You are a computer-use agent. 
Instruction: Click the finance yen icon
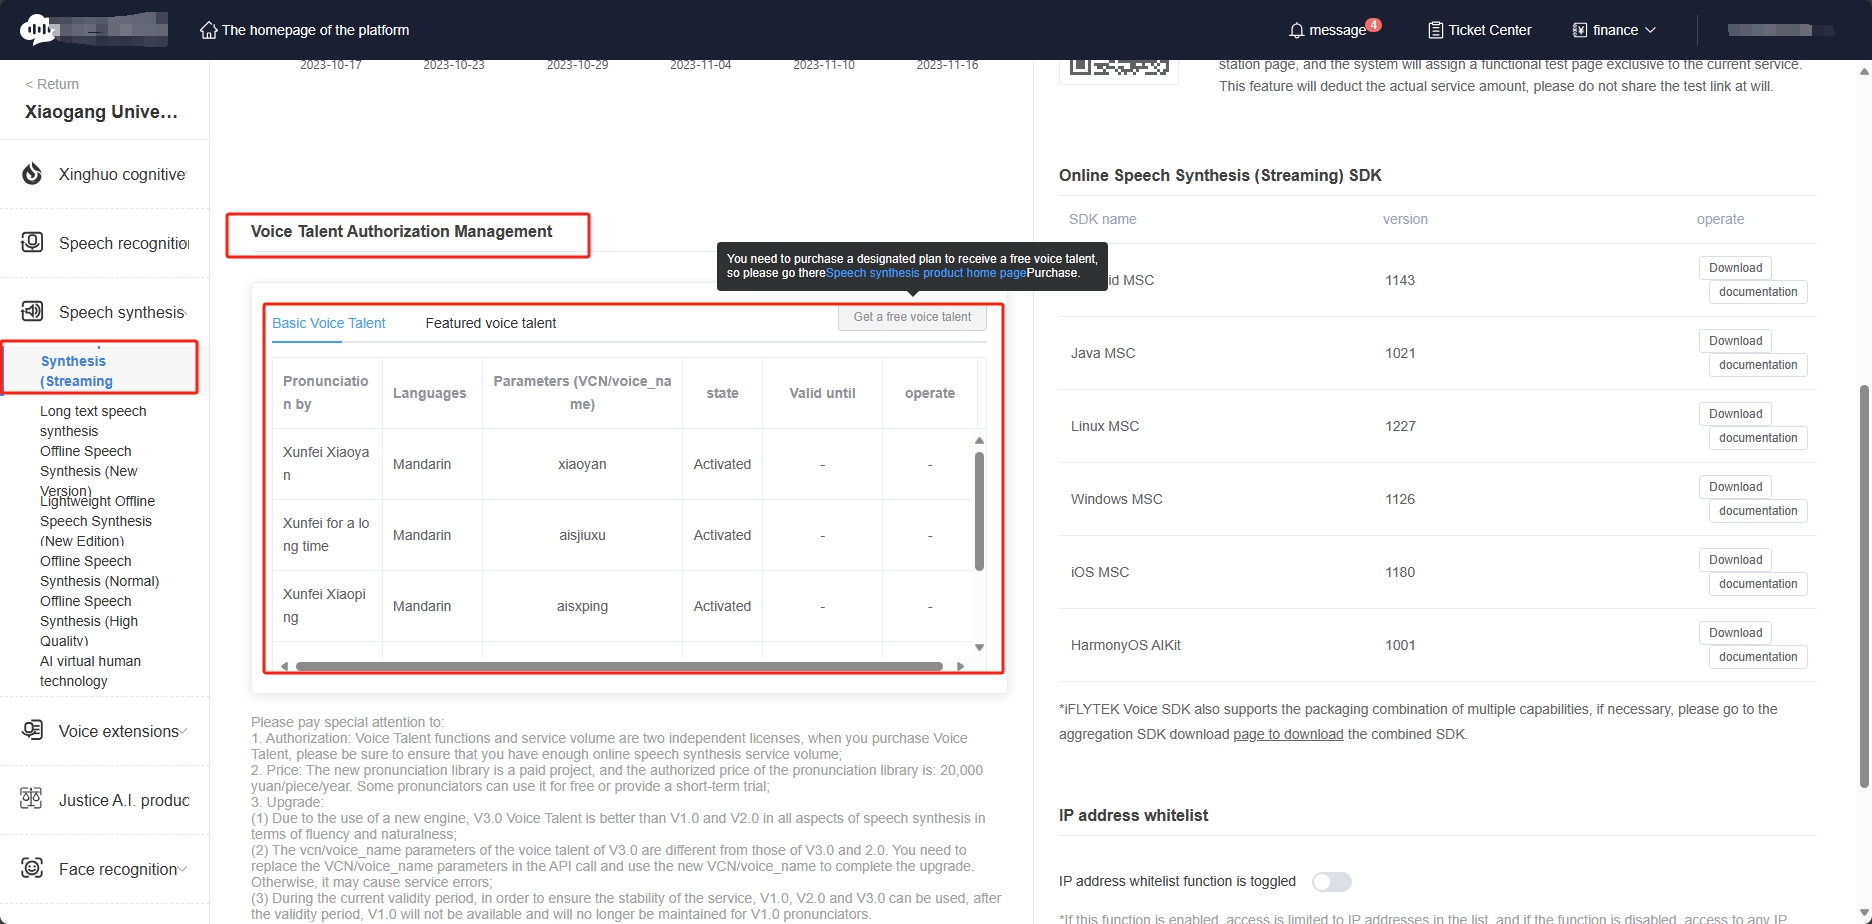[x=1580, y=30]
